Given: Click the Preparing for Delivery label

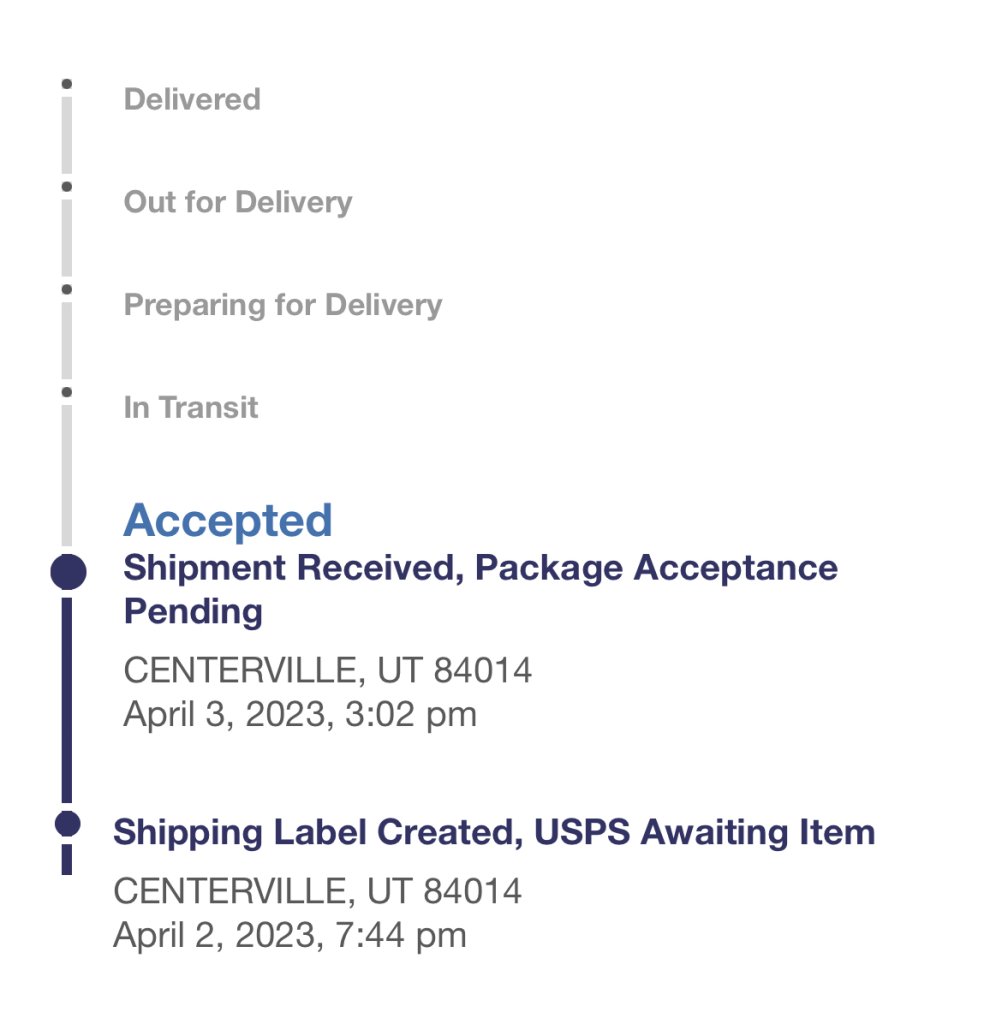Looking at the screenshot, I should pyautogui.click(x=283, y=305).
